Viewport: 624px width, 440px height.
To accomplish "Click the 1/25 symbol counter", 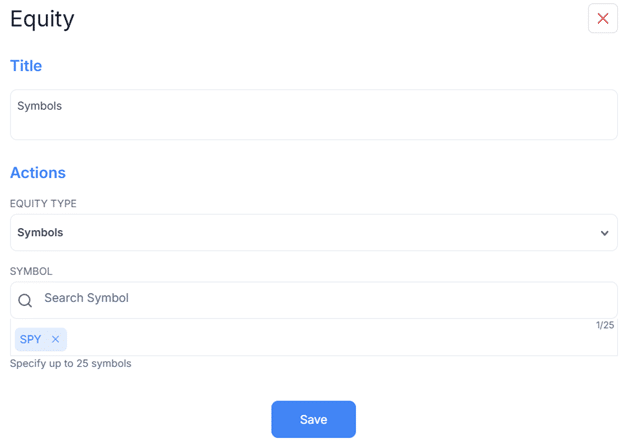I will click(x=604, y=325).
